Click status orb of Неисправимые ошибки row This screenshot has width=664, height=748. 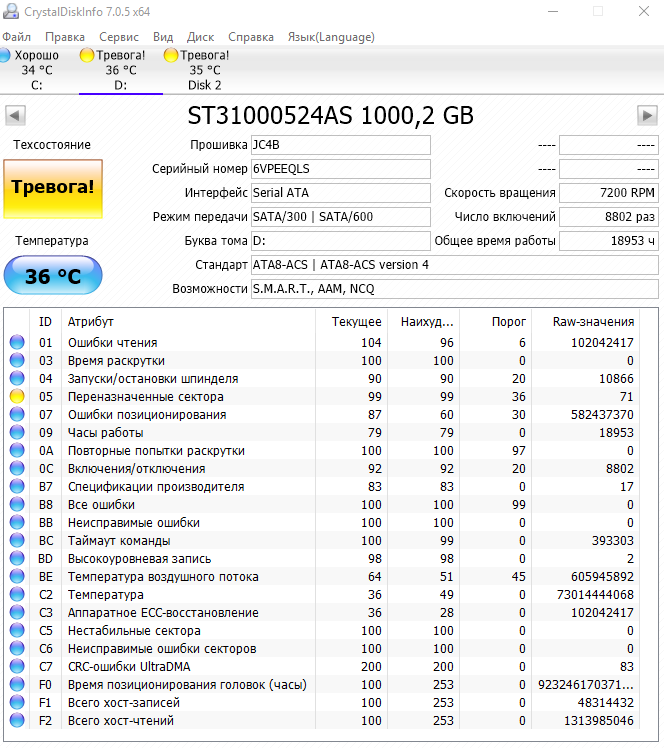coord(17,522)
